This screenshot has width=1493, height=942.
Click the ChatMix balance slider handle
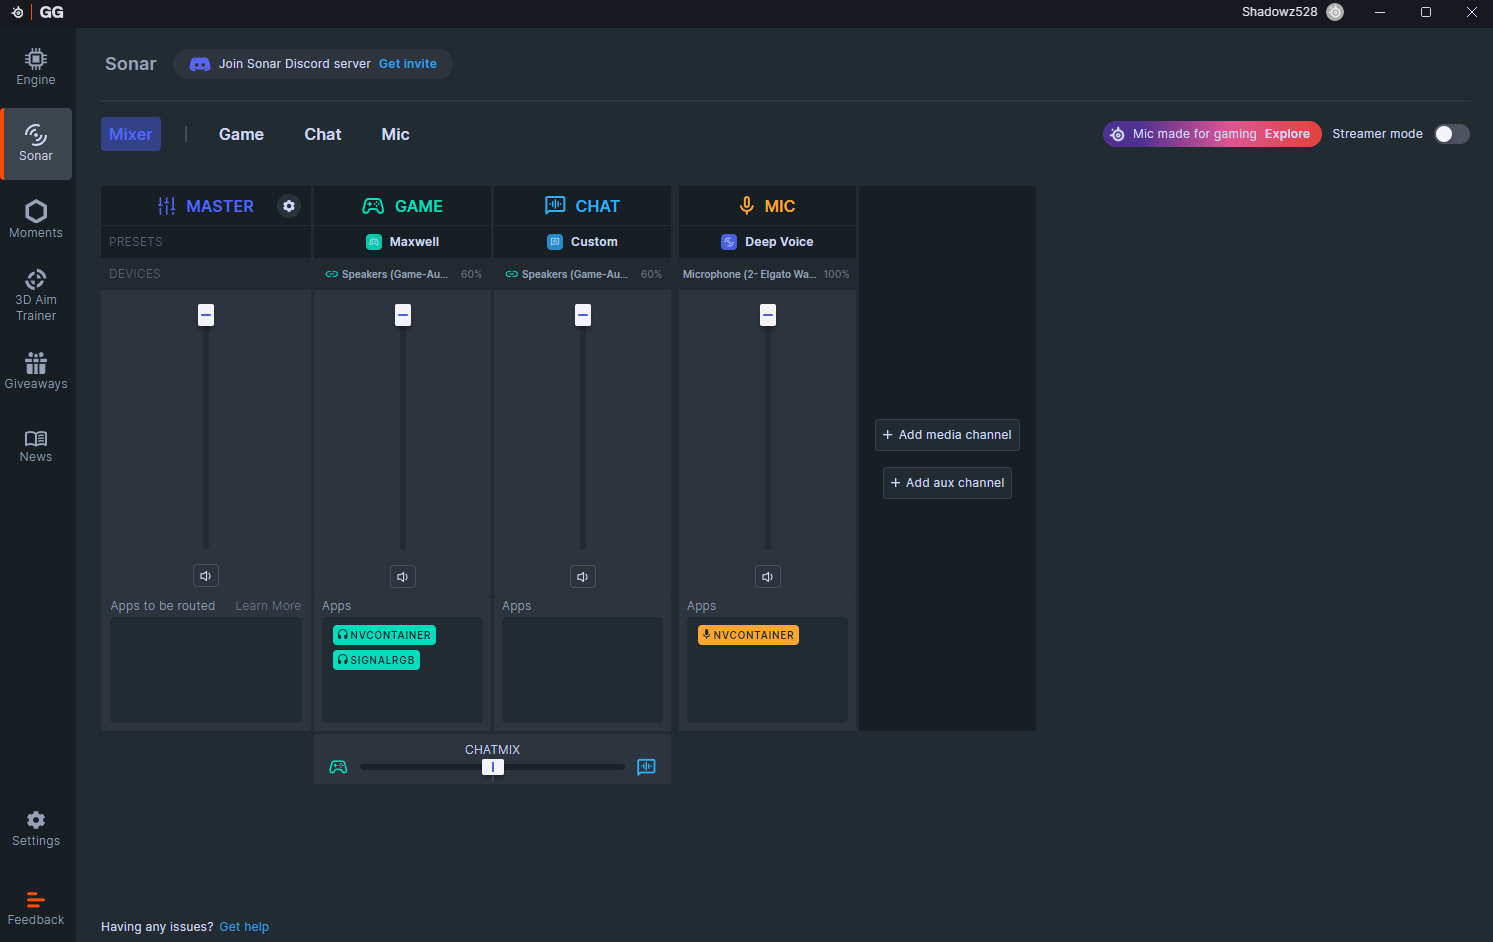point(493,767)
